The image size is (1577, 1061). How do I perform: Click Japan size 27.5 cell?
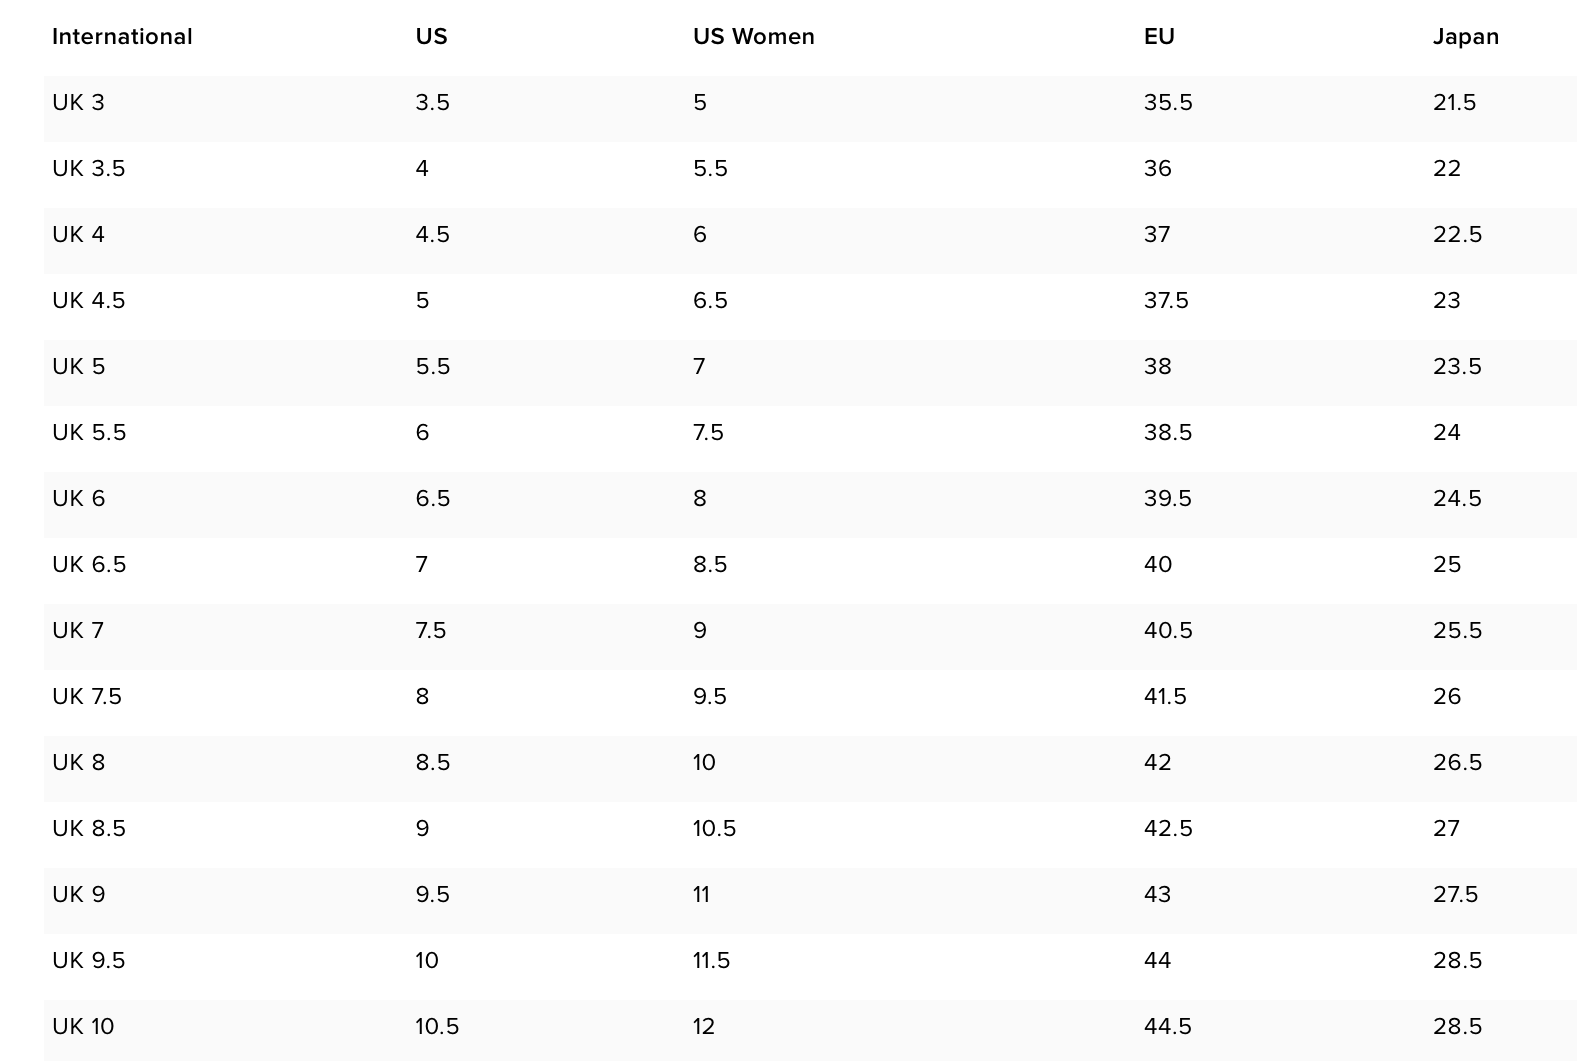[x=1455, y=895]
